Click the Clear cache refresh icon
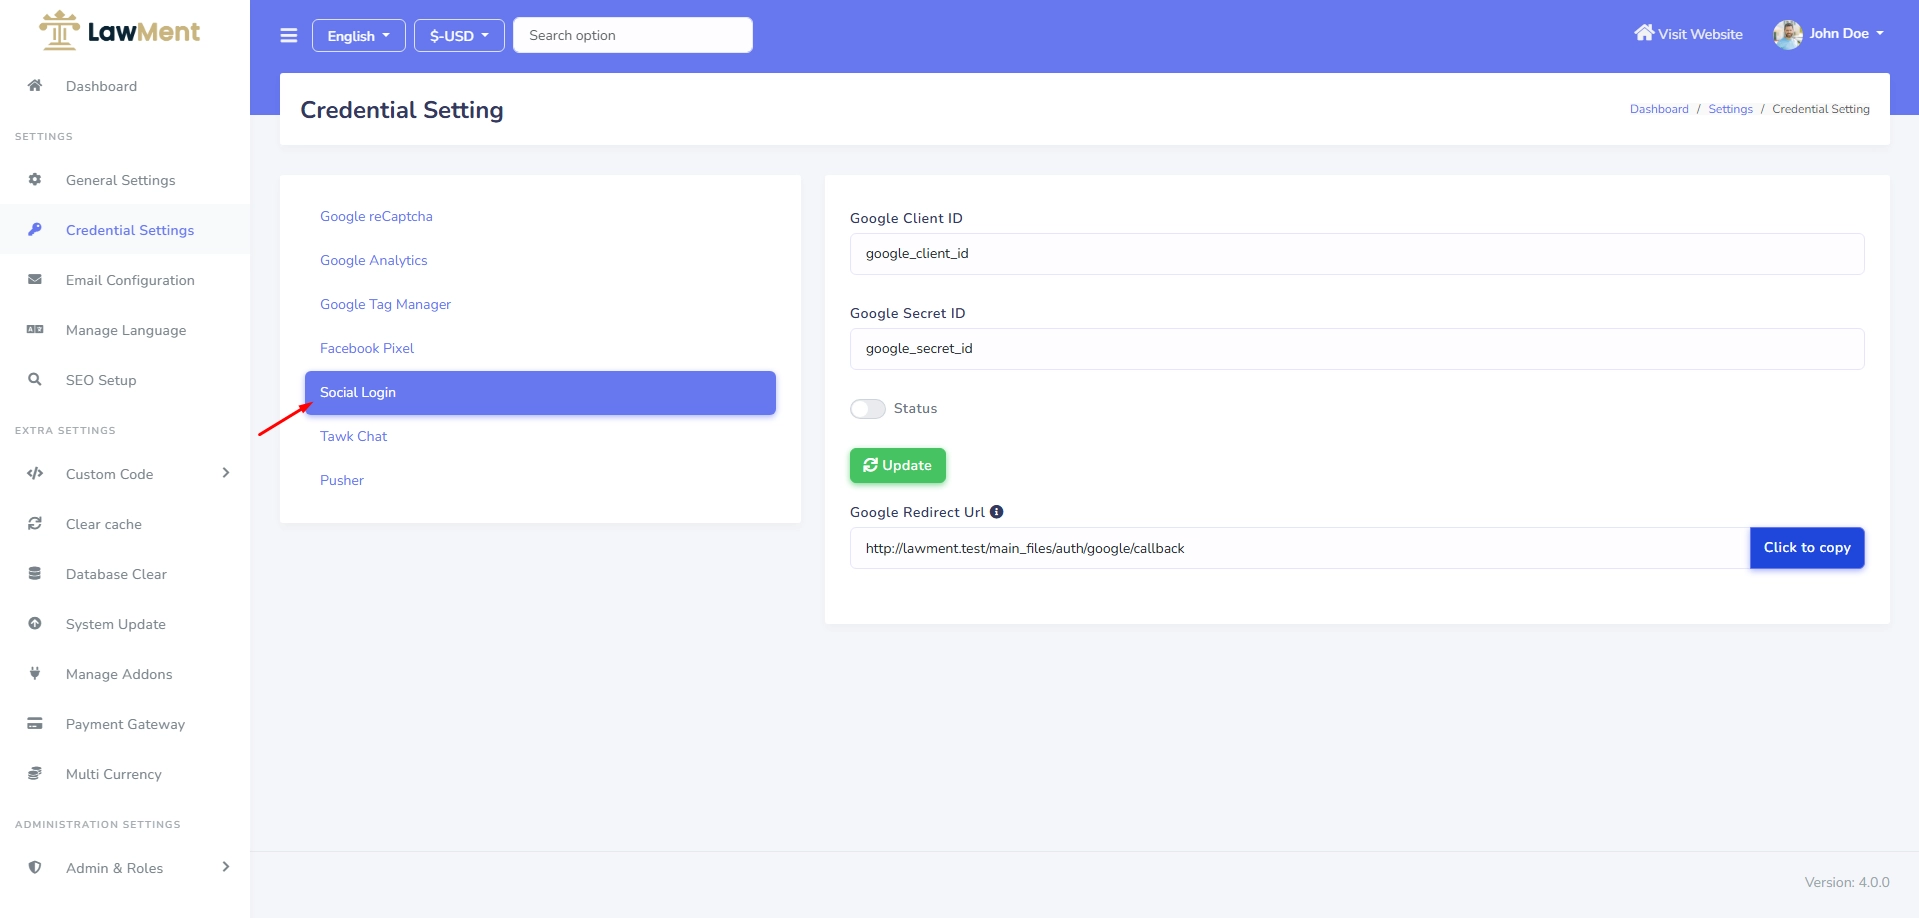Image resolution: width=1919 pixels, height=918 pixels. point(35,523)
